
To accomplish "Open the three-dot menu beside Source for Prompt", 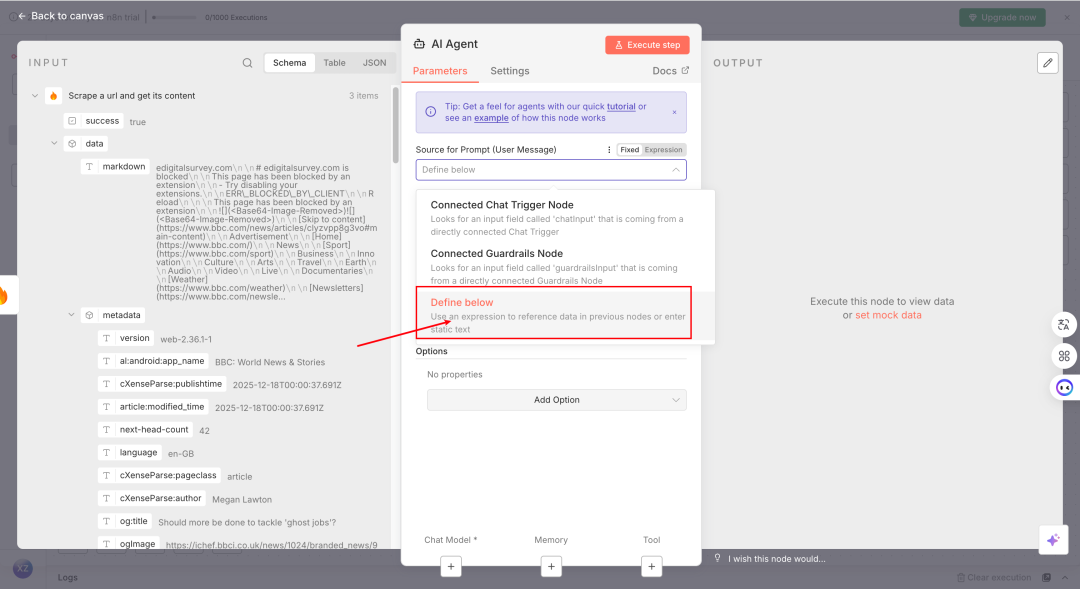I will 609,149.
